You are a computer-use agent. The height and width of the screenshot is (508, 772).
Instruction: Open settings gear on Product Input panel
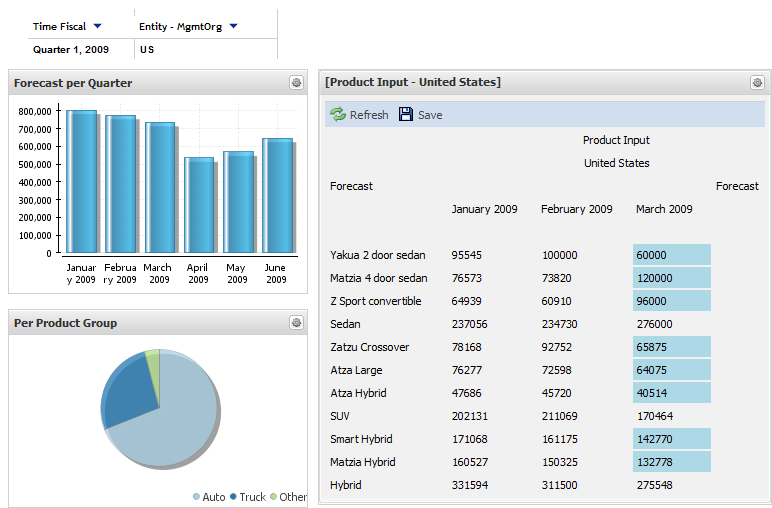pos(757,83)
